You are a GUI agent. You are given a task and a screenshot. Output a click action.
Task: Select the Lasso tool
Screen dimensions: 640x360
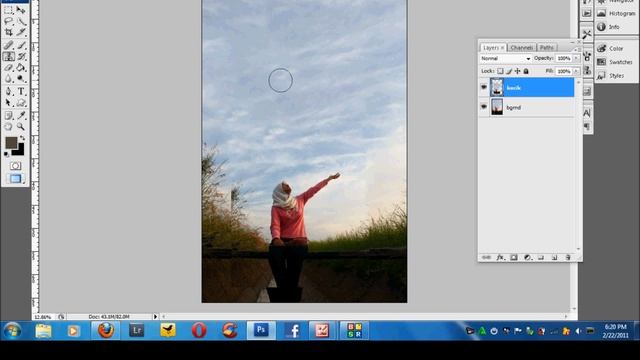pos(9,22)
